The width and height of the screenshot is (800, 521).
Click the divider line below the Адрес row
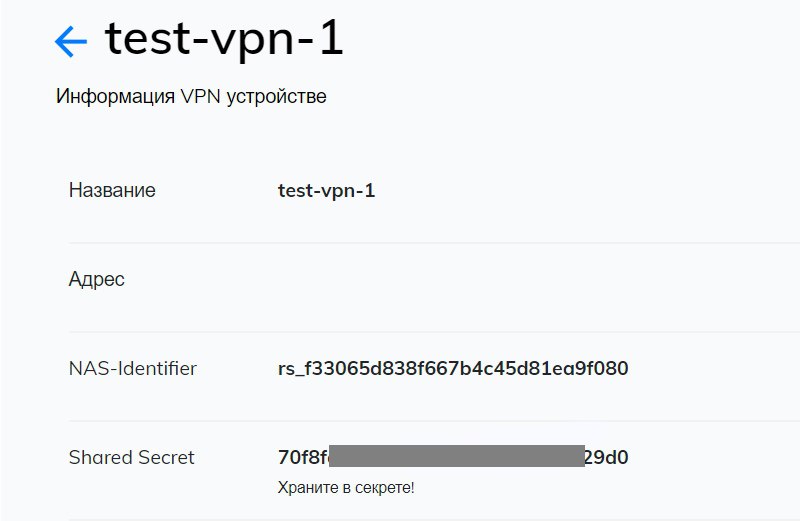(430, 332)
